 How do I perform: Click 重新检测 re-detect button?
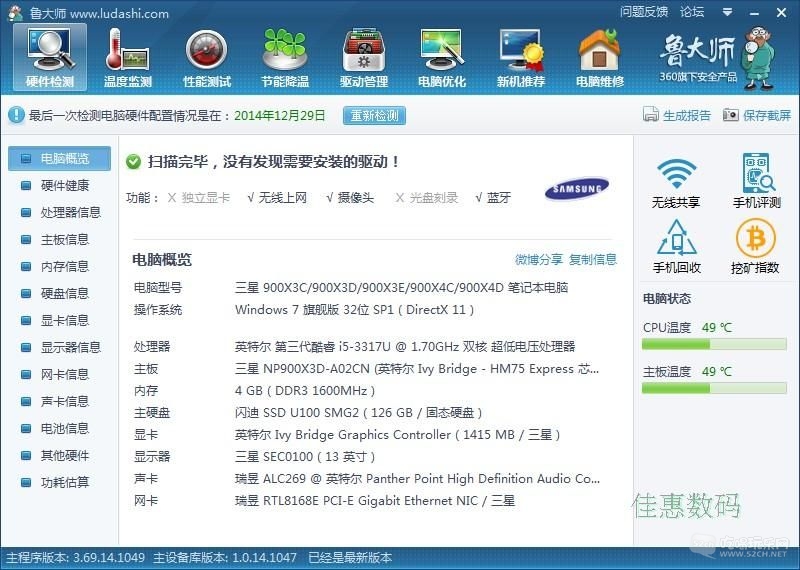click(x=374, y=115)
